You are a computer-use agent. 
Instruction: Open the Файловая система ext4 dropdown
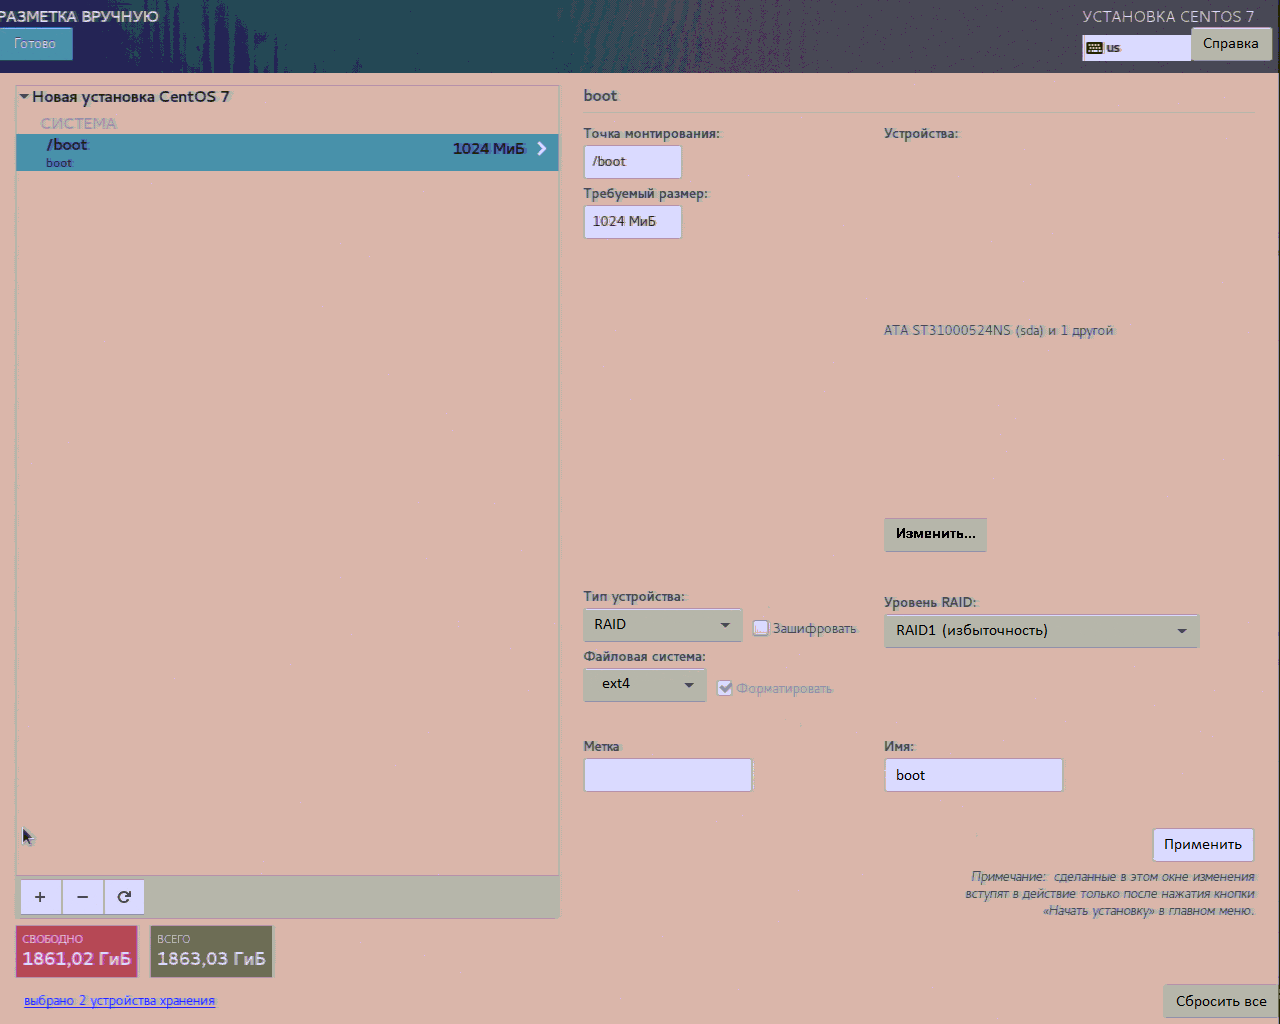pyautogui.click(x=644, y=684)
